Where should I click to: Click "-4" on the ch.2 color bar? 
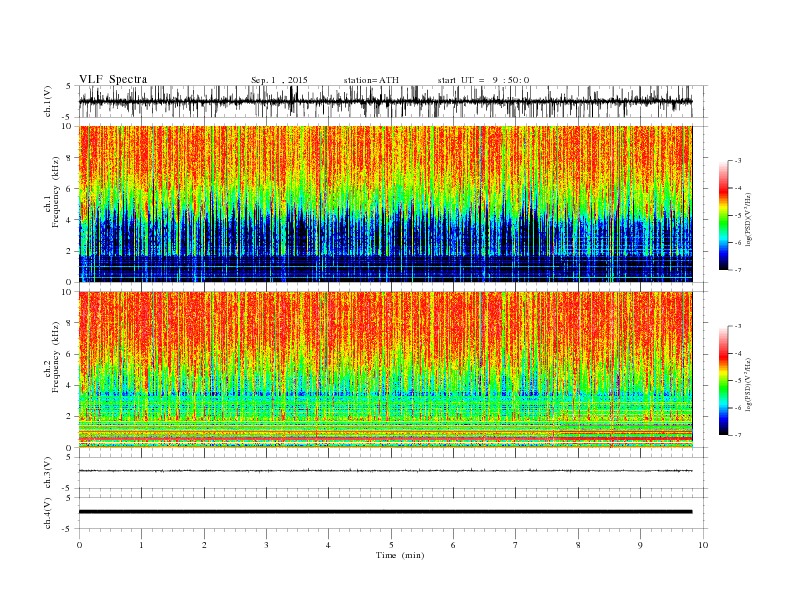pyautogui.click(x=737, y=353)
